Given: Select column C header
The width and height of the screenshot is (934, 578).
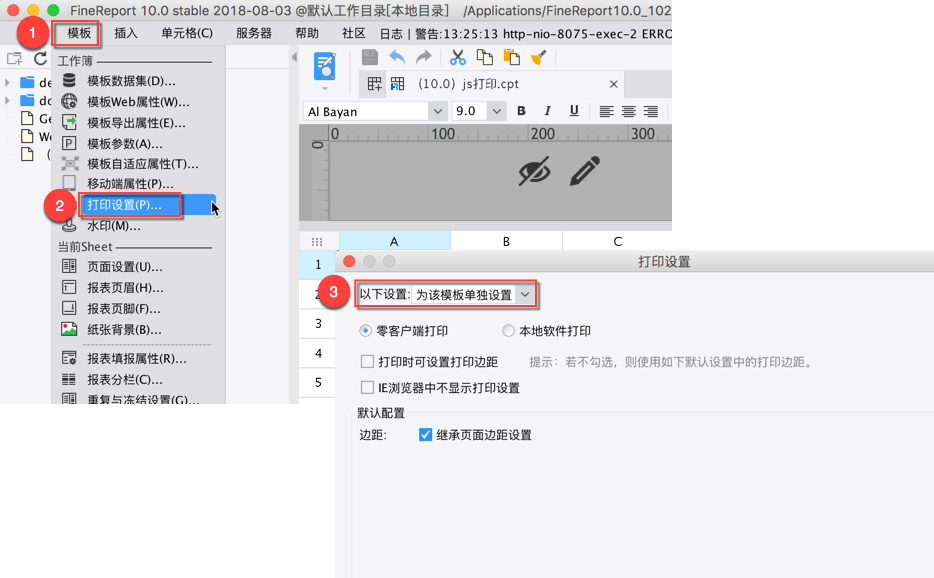Looking at the screenshot, I should click(x=617, y=241).
